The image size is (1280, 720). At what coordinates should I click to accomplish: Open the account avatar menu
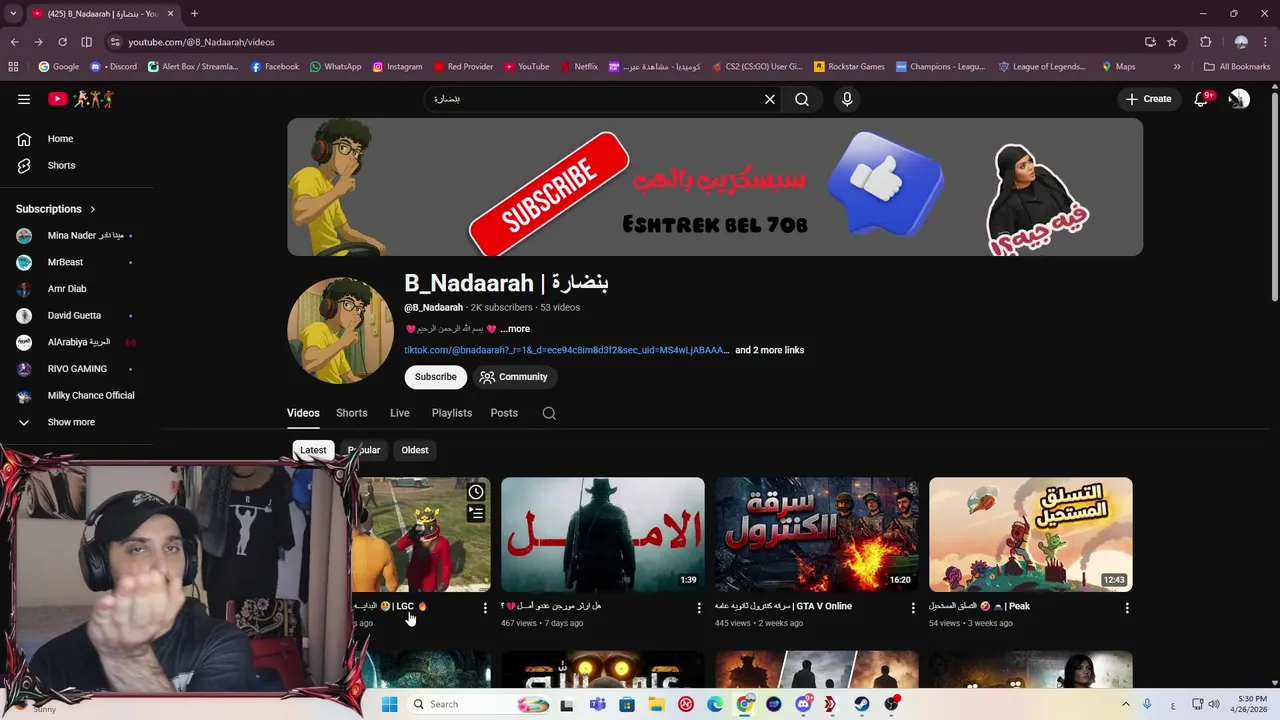1239,99
